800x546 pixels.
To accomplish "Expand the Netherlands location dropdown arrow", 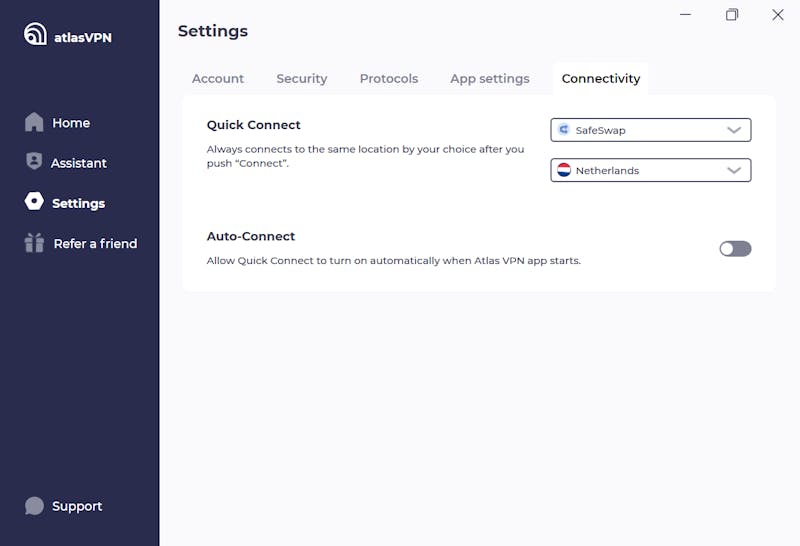I will (x=734, y=170).
